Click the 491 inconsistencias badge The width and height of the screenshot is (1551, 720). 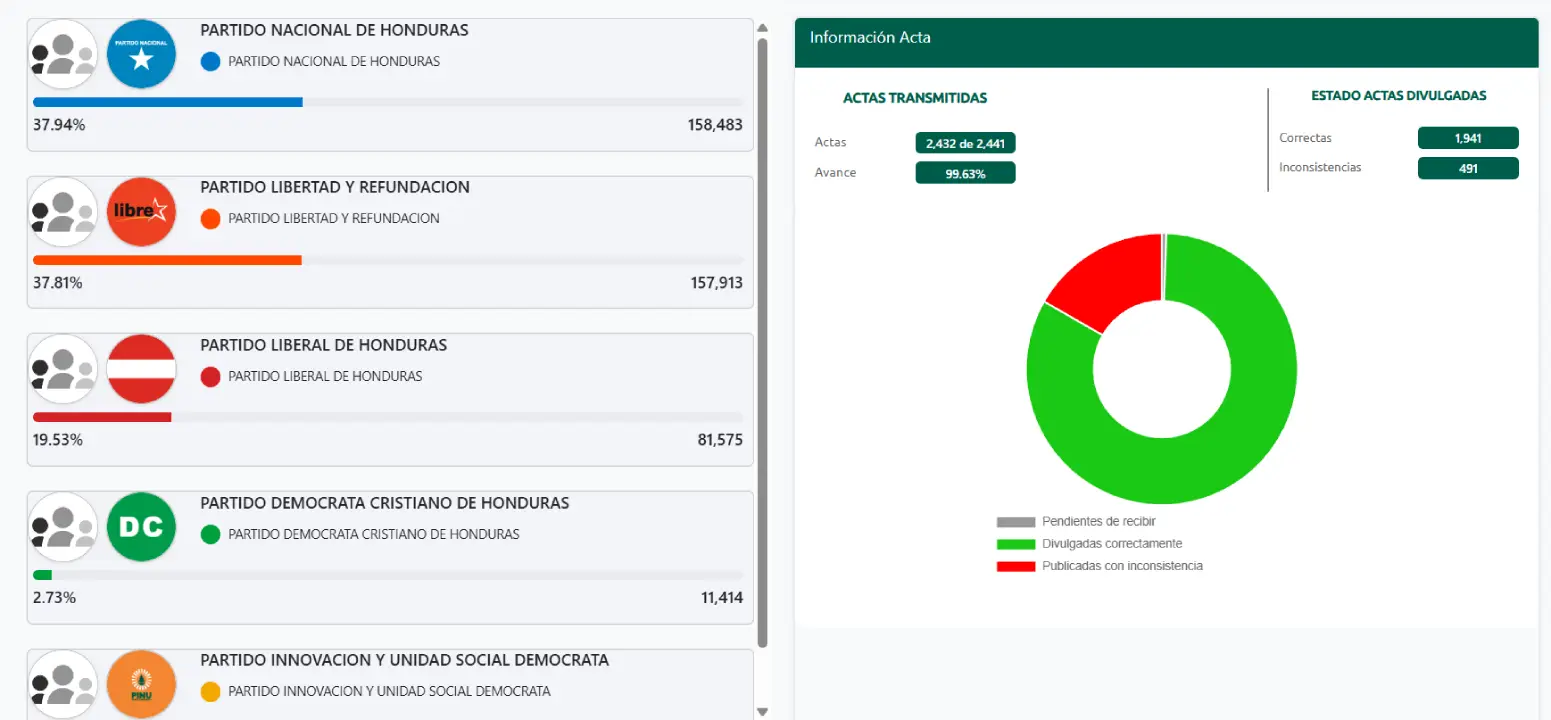(1468, 167)
